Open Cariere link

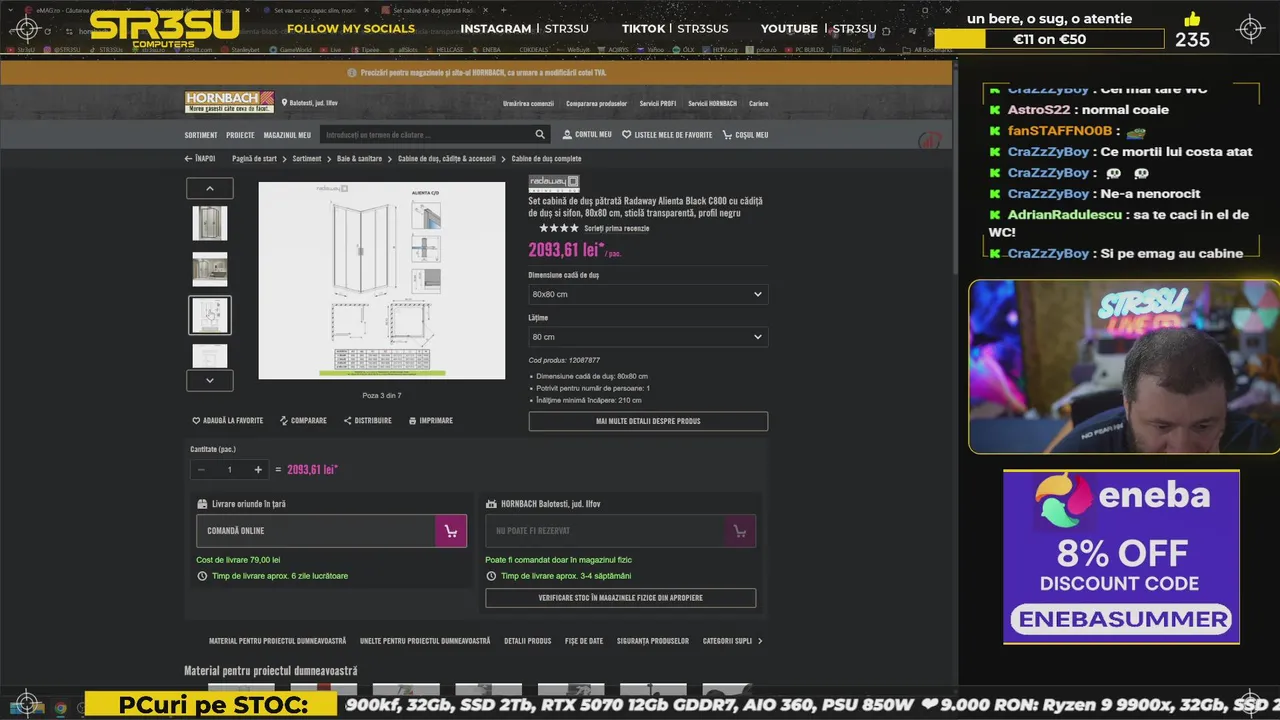coord(758,104)
